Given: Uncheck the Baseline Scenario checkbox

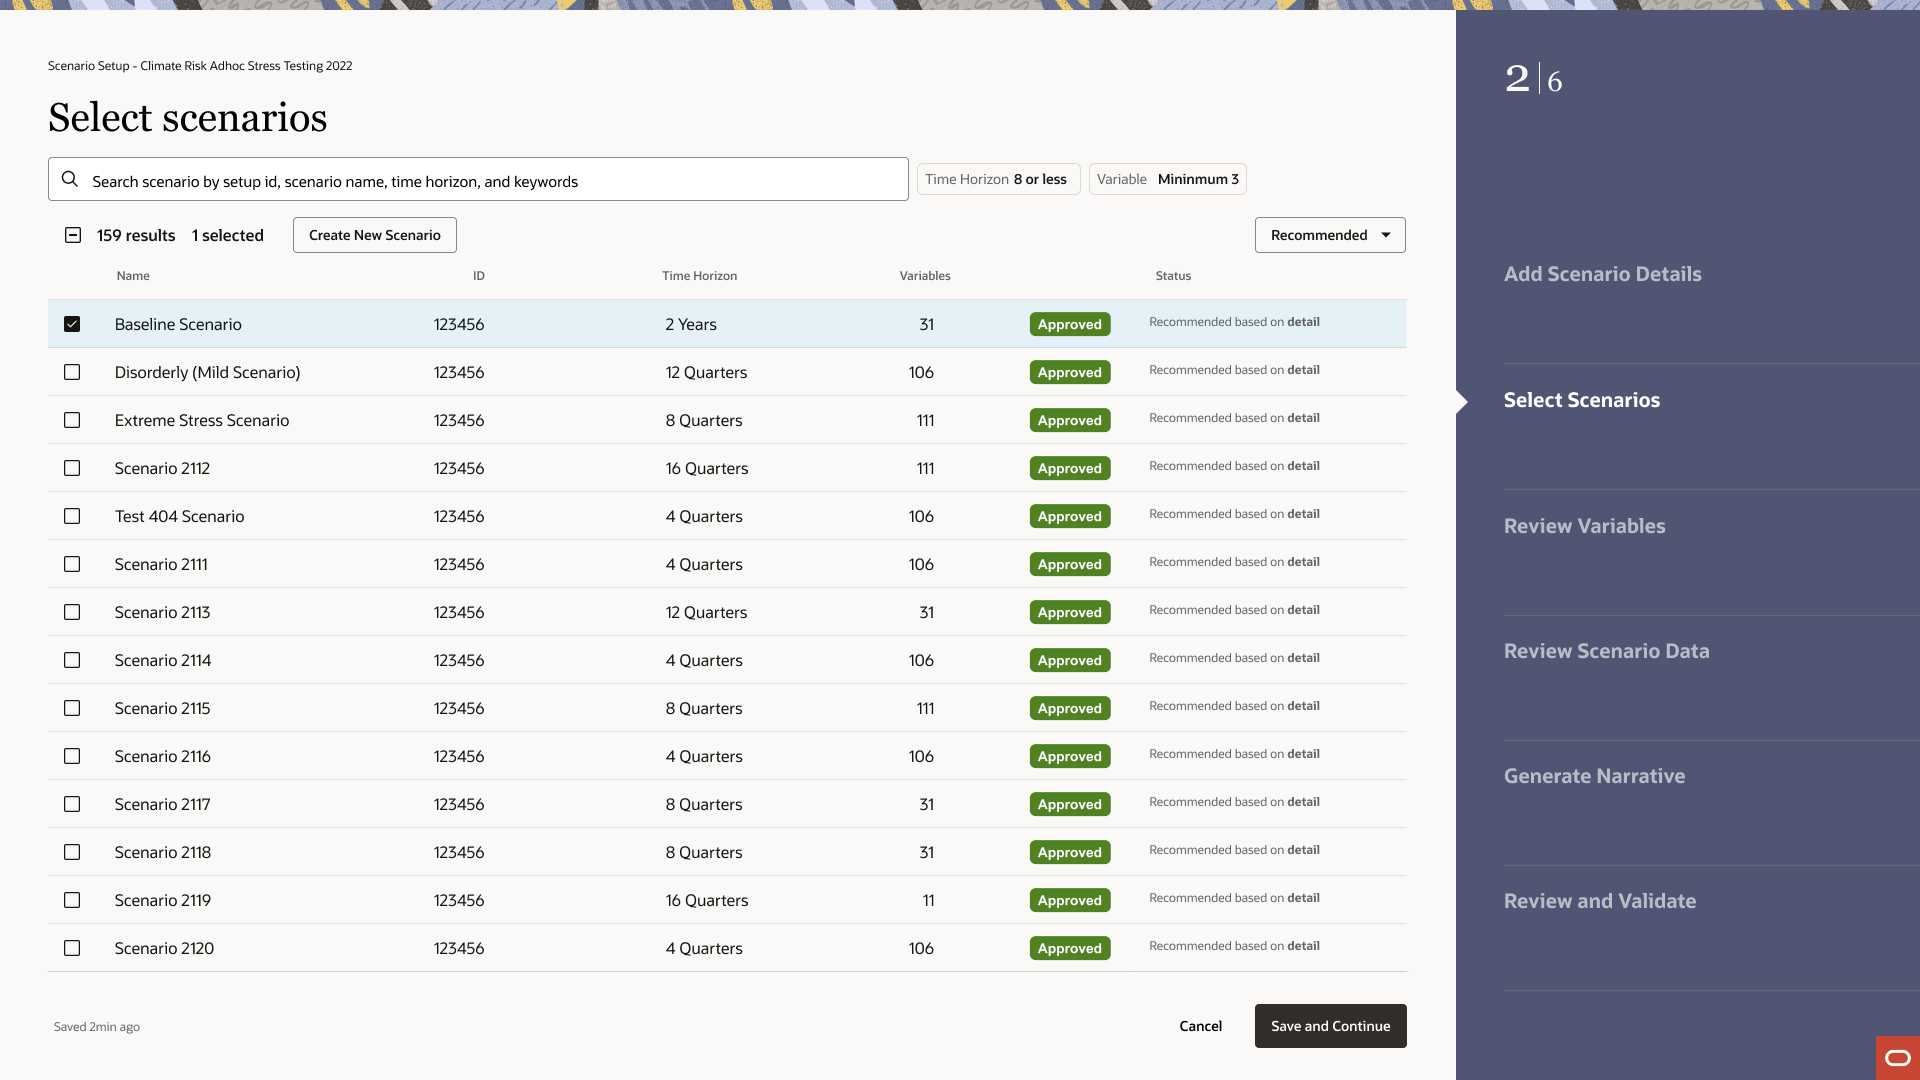Looking at the screenshot, I should pos(72,324).
